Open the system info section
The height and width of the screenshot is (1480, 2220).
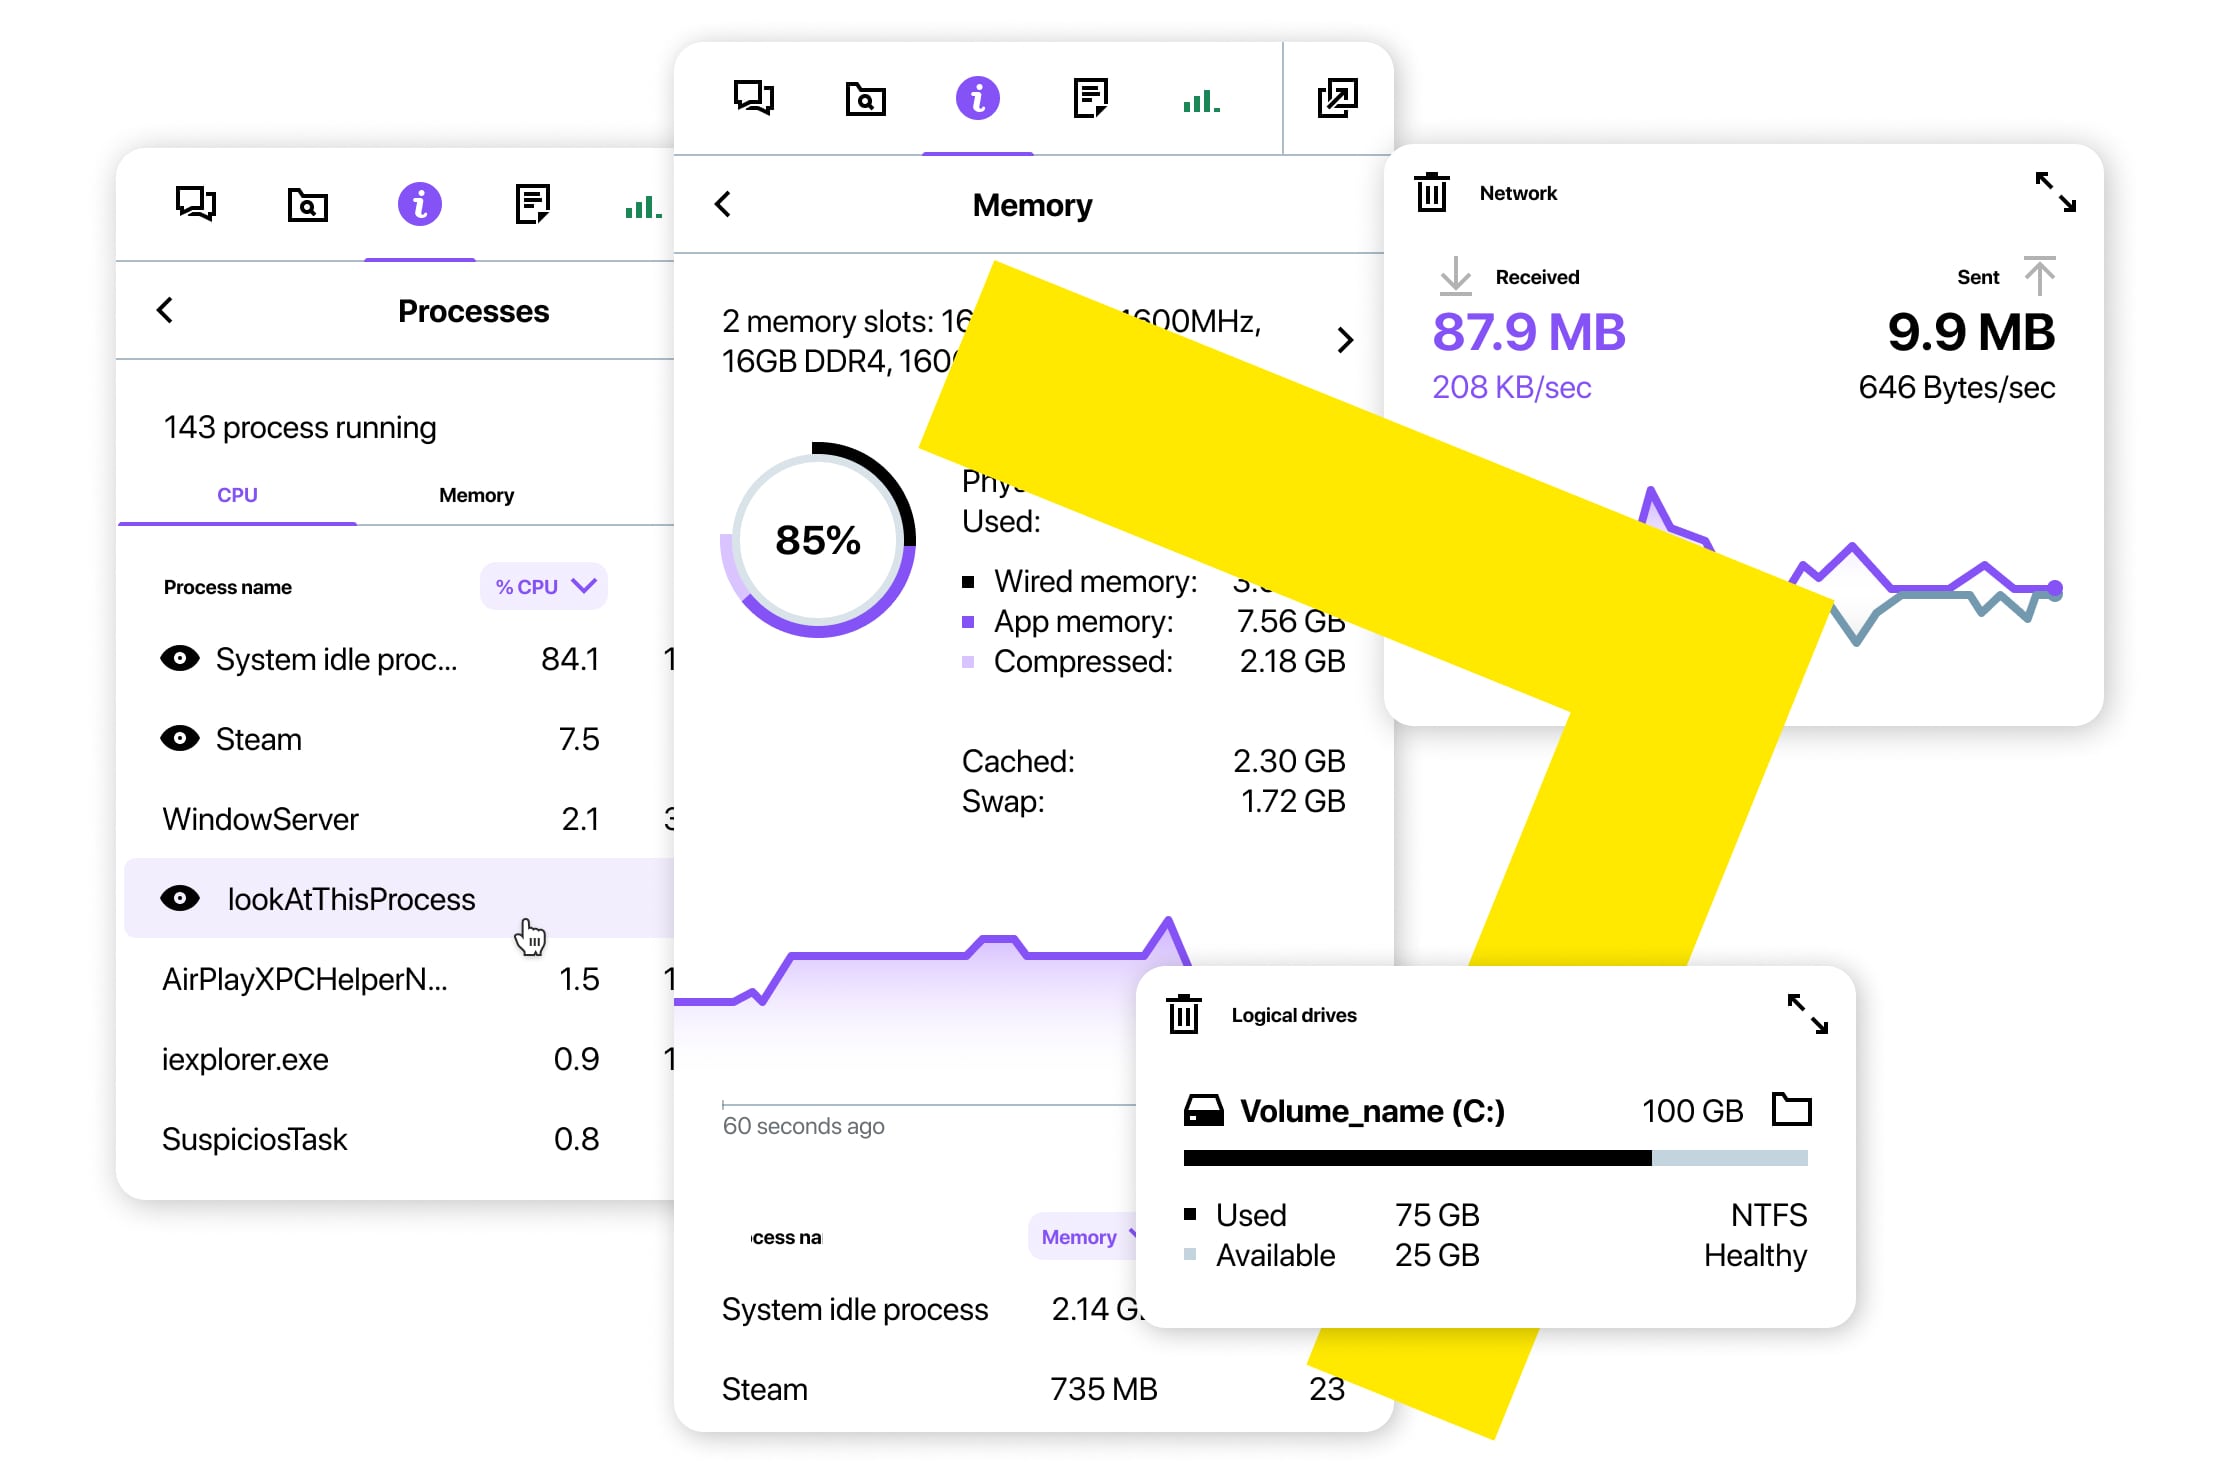tap(977, 99)
